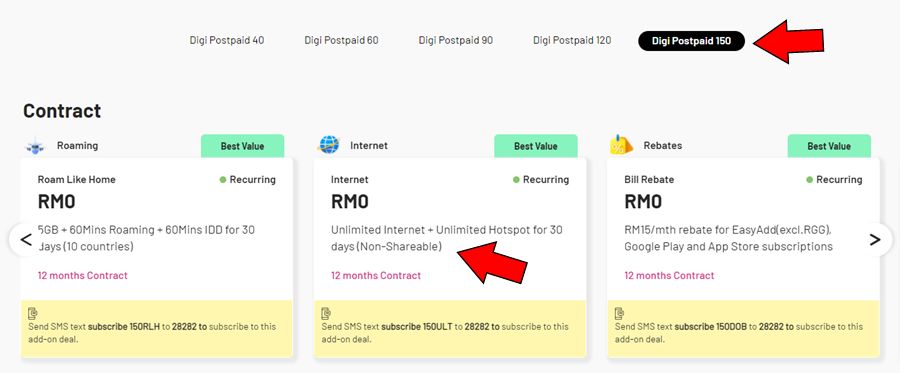Viewport: 900px width, 373px height.
Task: Click the 12 months Contract link under Roam Like Home
Action: 83,275
